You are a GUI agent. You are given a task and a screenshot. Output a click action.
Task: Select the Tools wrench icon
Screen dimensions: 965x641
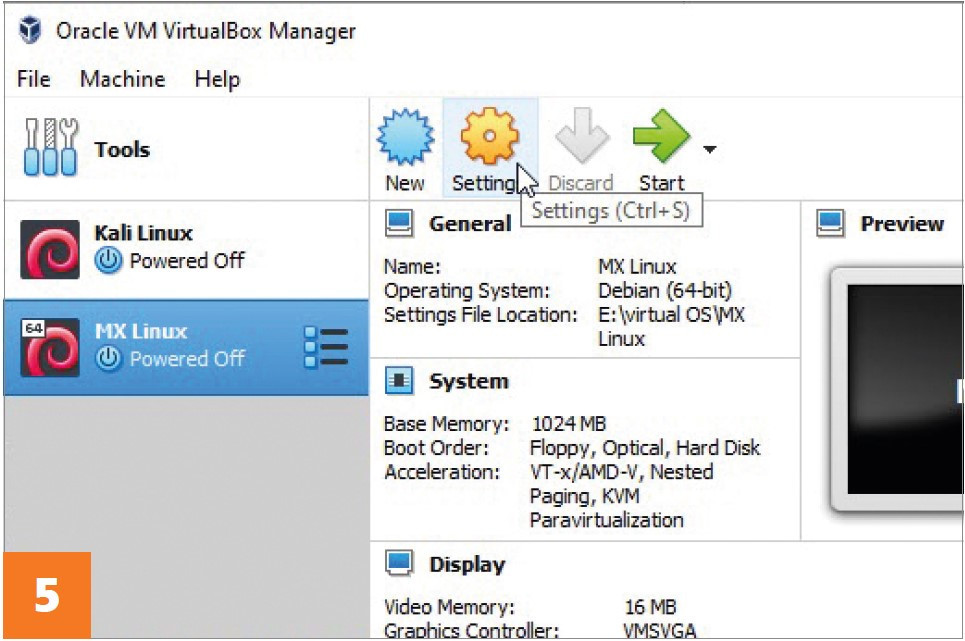50,147
